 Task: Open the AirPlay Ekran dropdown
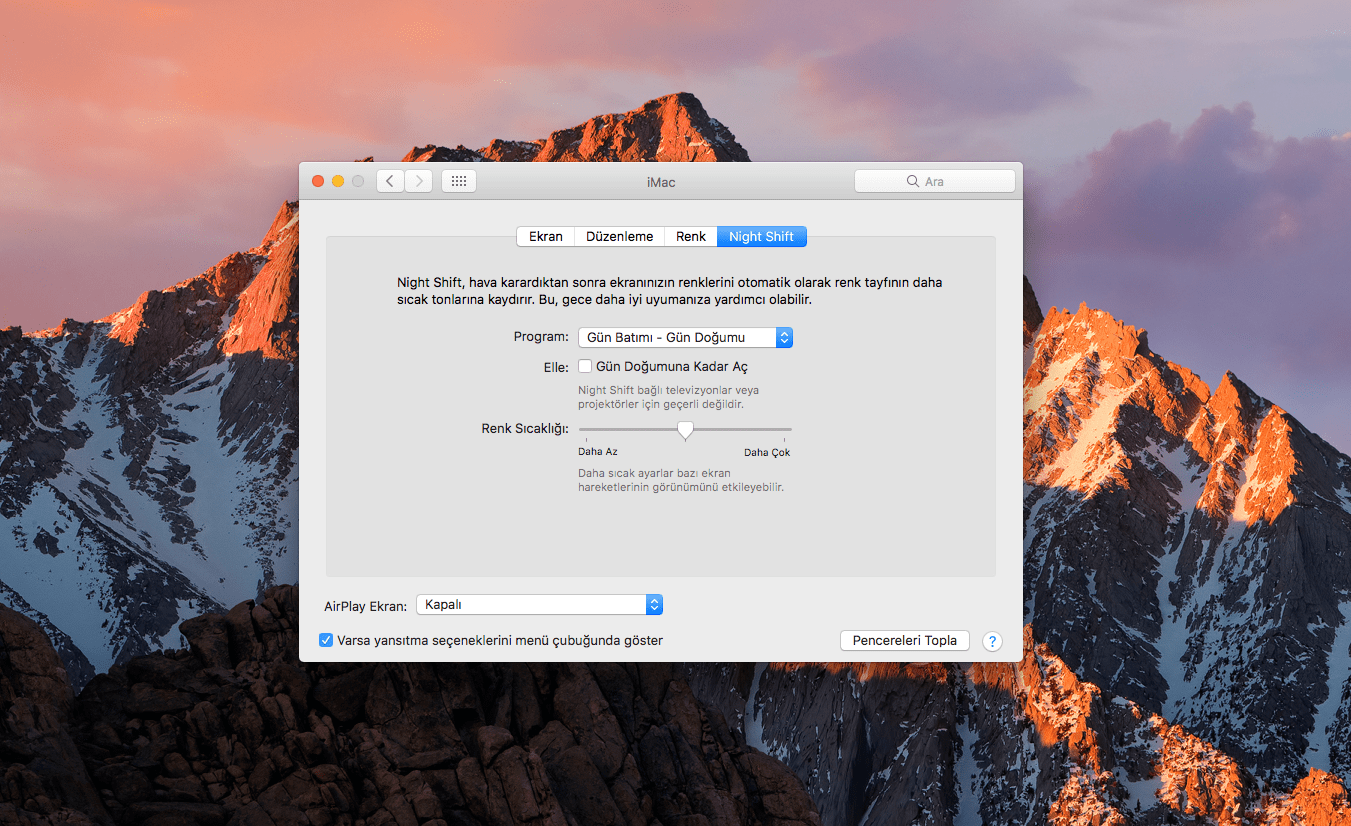(x=539, y=605)
